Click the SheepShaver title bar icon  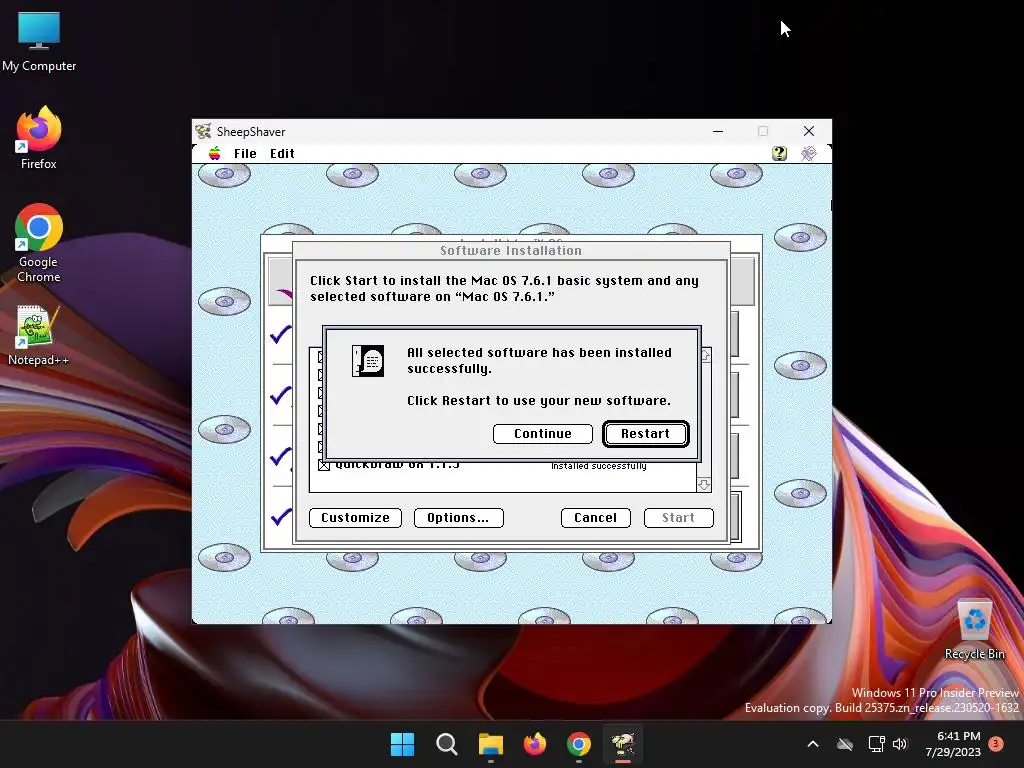pyautogui.click(x=203, y=131)
